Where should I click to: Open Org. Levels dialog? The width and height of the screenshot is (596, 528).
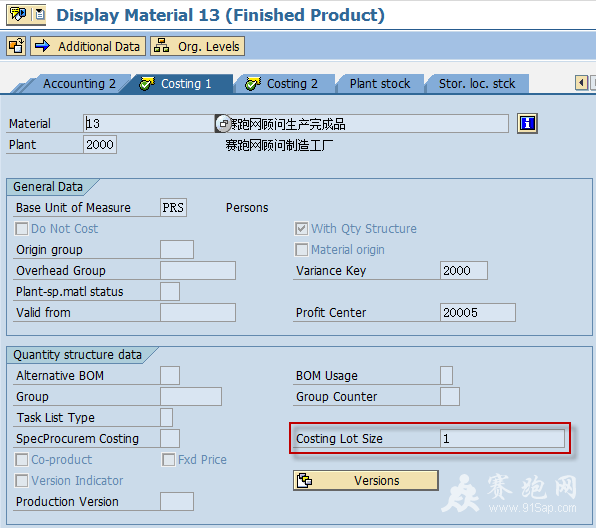[x=197, y=46]
